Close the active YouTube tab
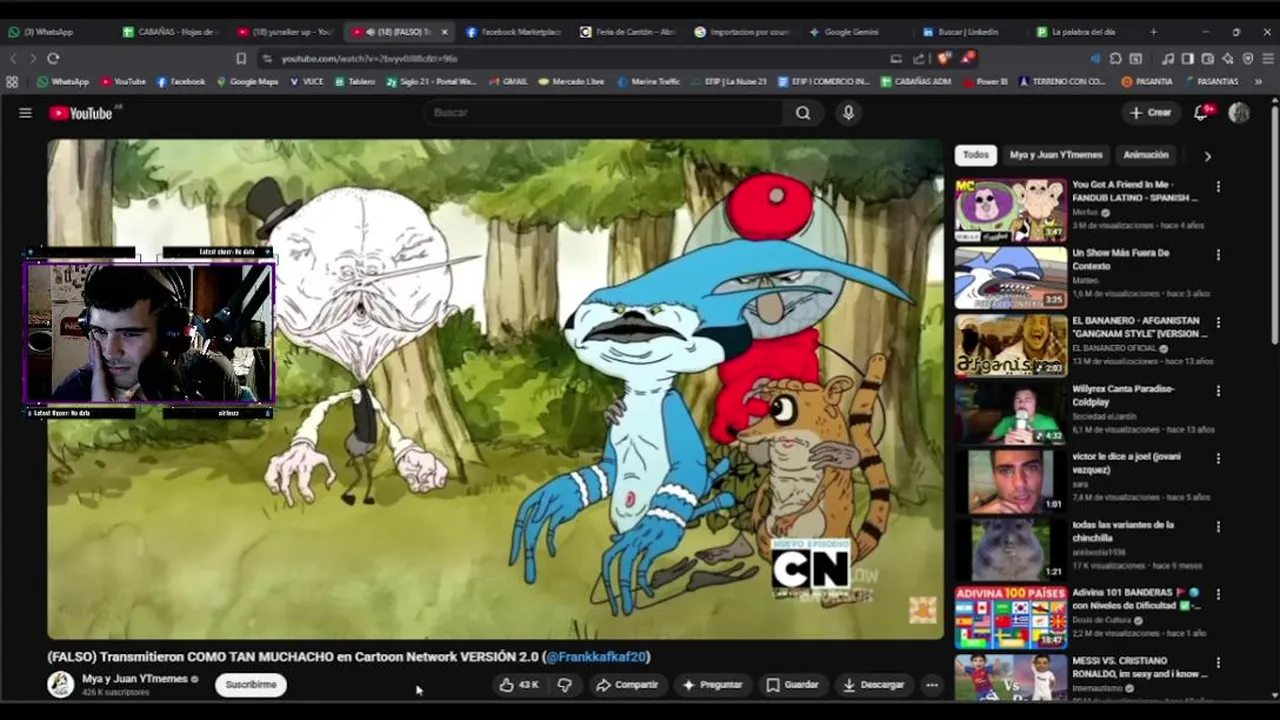 pyautogui.click(x=444, y=32)
